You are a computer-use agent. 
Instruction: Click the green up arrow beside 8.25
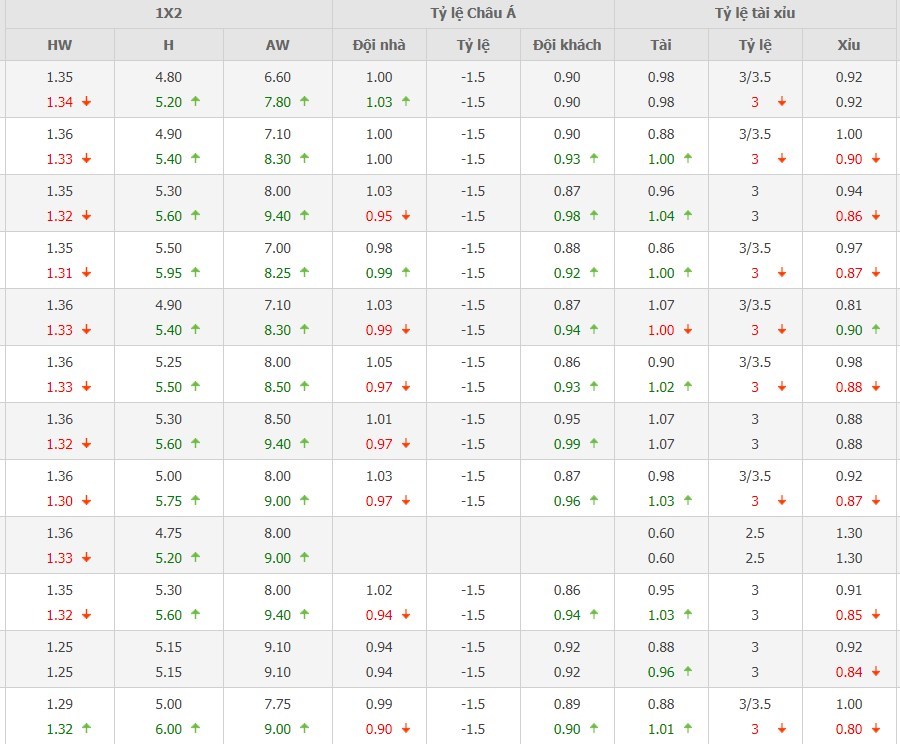tap(304, 273)
